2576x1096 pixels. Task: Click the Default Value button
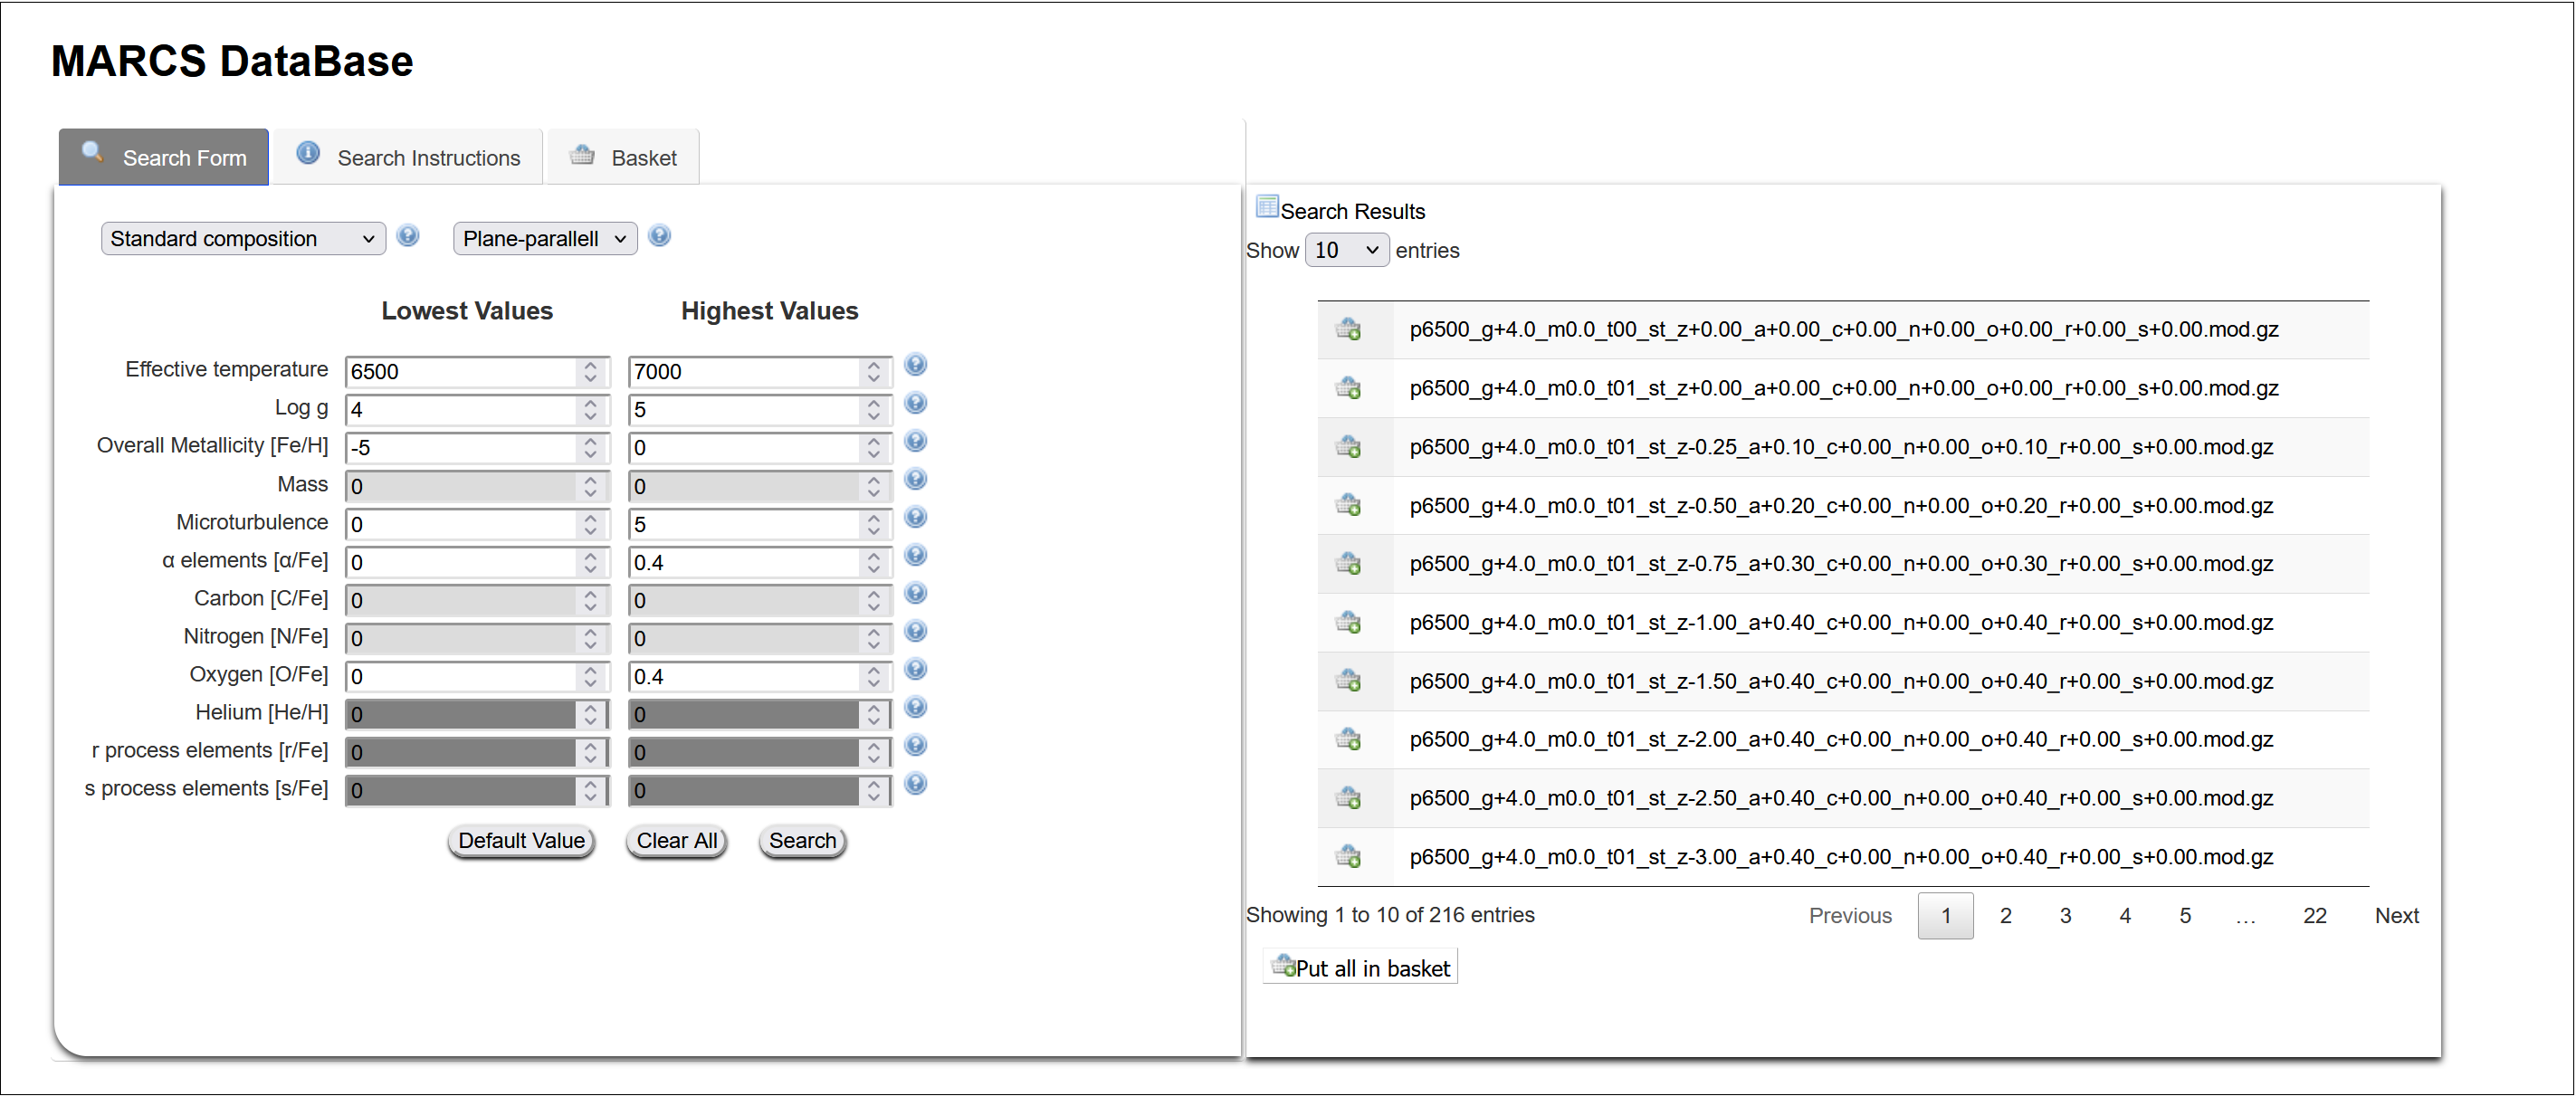pyautogui.click(x=521, y=841)
